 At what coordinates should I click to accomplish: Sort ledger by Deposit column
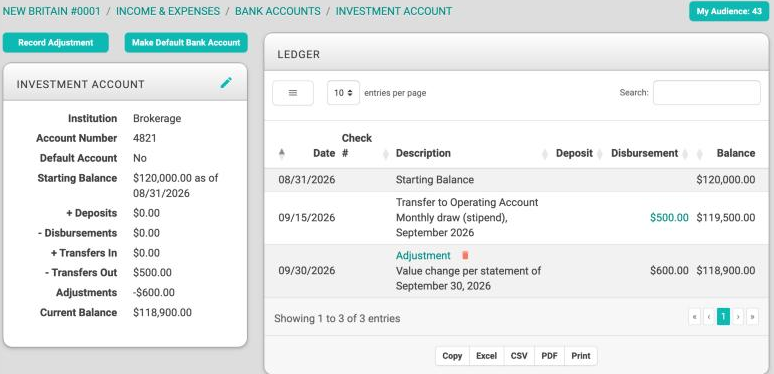tap(599, 154)
